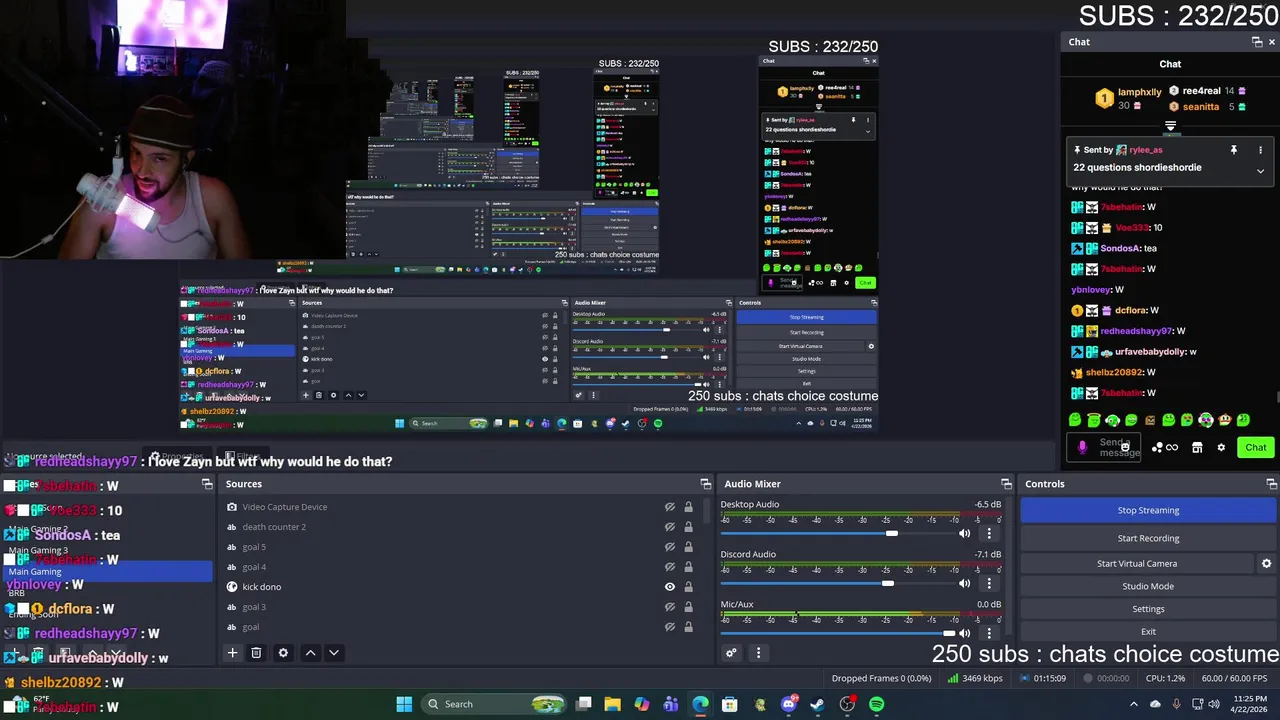Screen dimensions: 1280x720
Task: Click the Send a message chat field
Action: click(x=1106, y=447)
